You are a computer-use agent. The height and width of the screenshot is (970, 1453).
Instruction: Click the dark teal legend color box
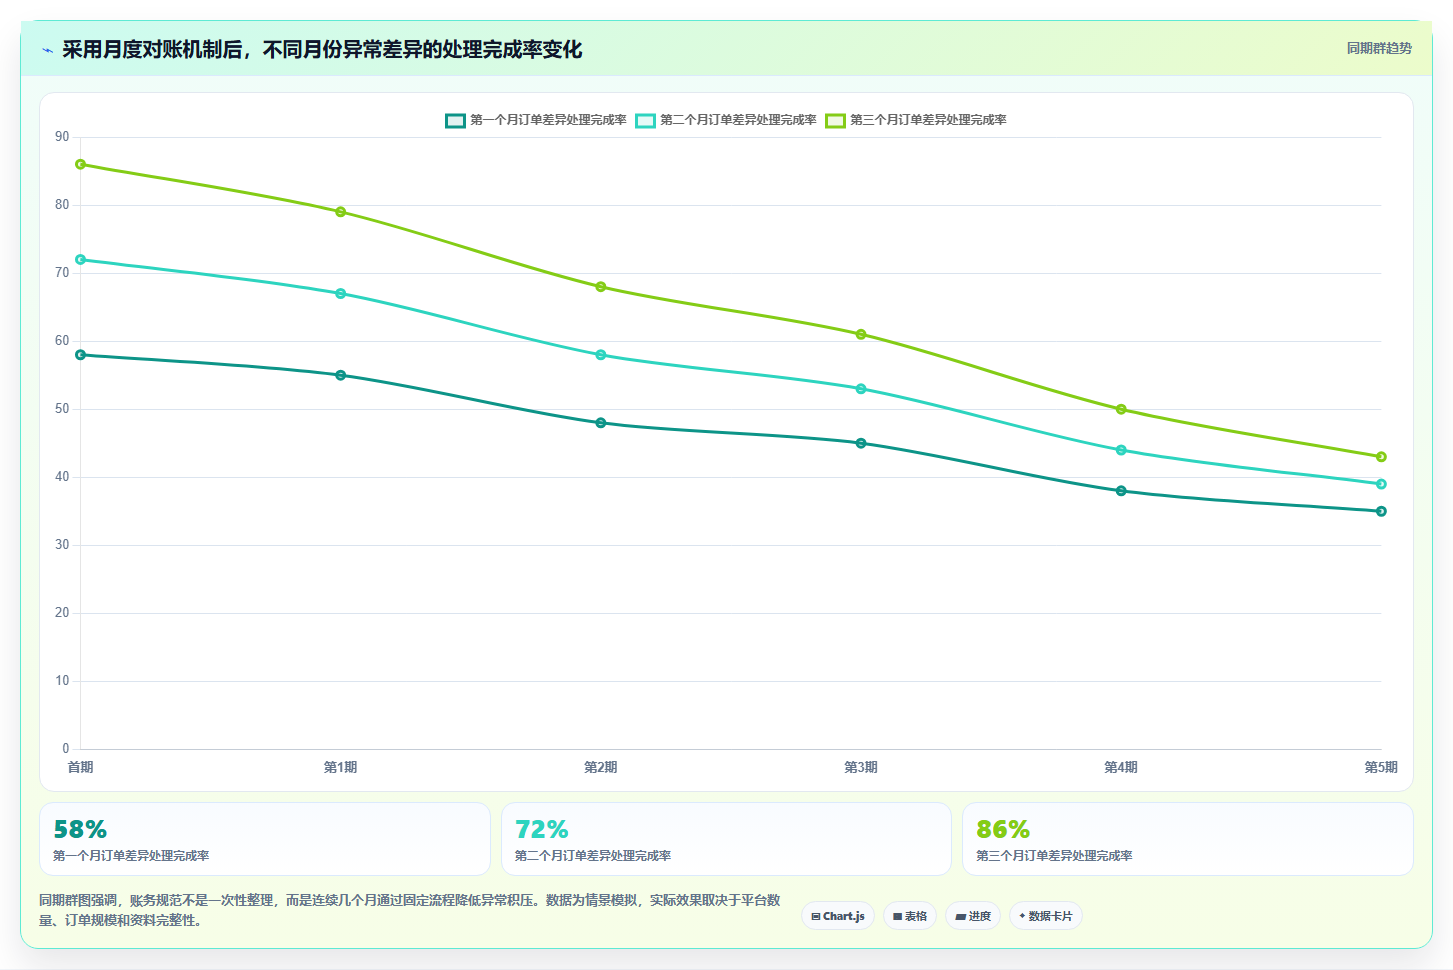(455, 120)
